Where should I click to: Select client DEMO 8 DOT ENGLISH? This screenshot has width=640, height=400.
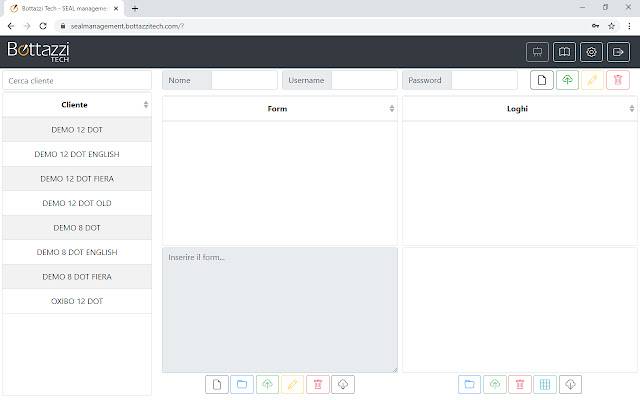coord(77,252)
